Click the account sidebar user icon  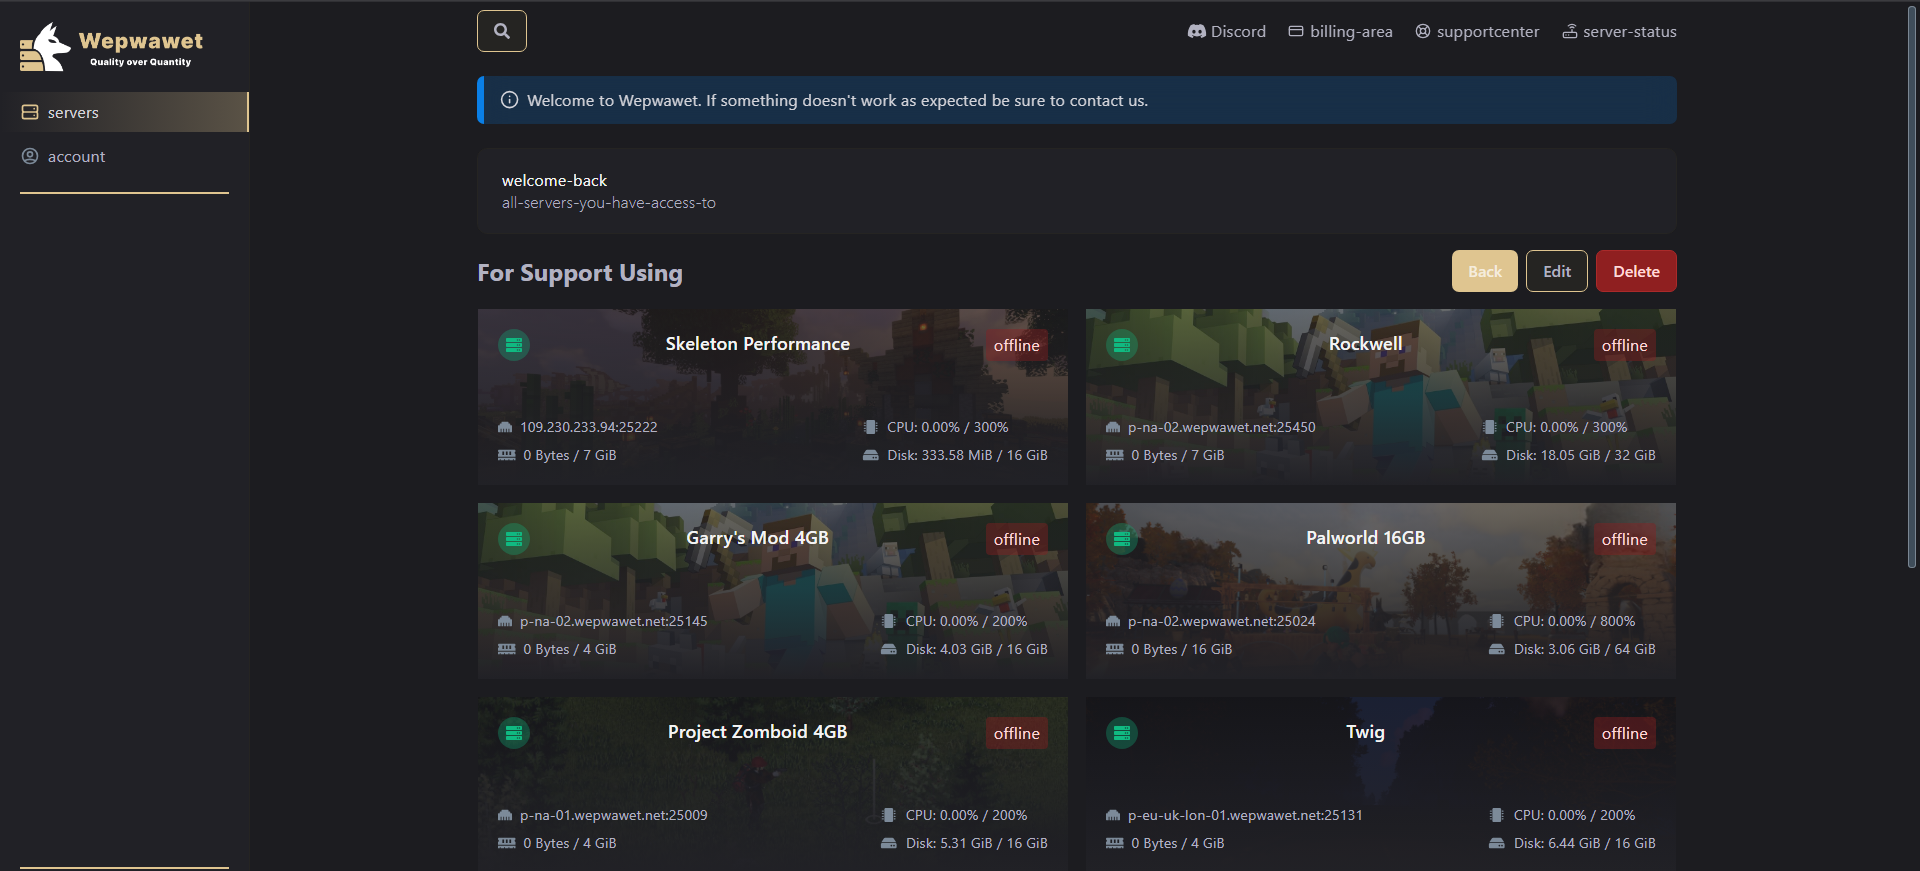(x=30, y=156)
